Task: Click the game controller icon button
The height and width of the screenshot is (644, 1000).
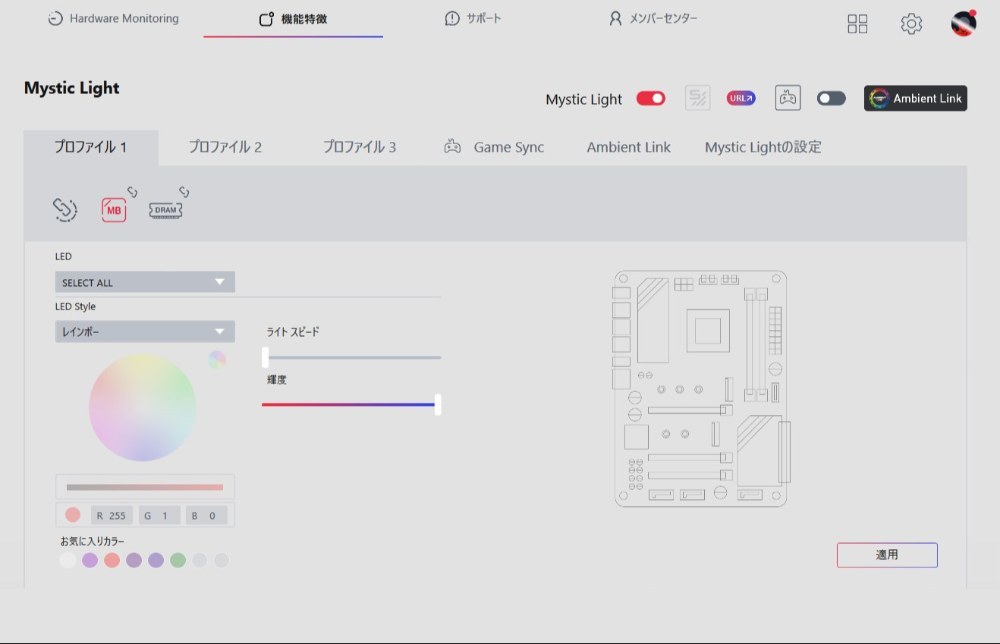Action: (788, 98)
